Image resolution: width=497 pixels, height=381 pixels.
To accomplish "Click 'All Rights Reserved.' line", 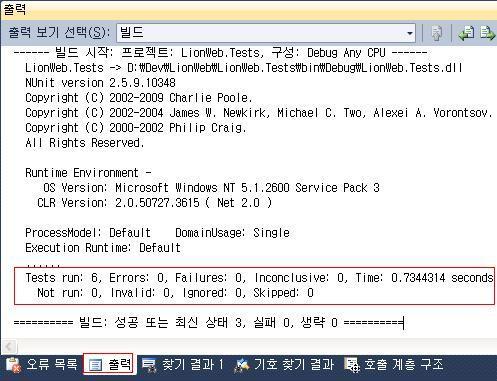I will click(x=85, y=143).
